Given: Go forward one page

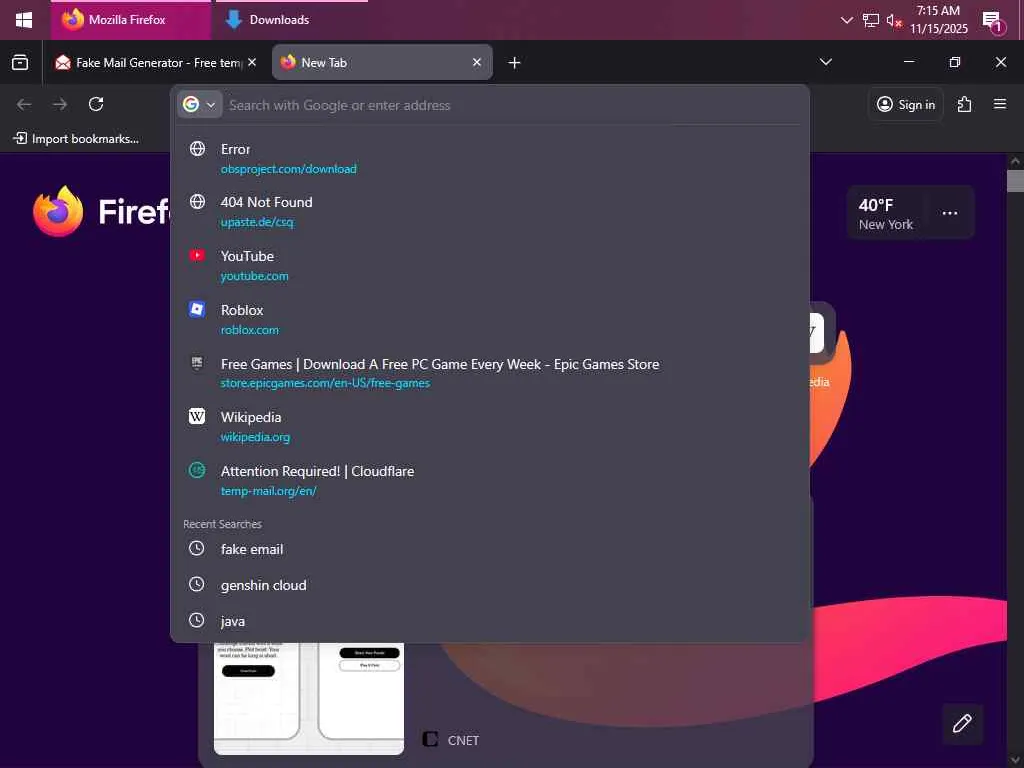Looking at the screenshot, I should (x=59, y=104).
